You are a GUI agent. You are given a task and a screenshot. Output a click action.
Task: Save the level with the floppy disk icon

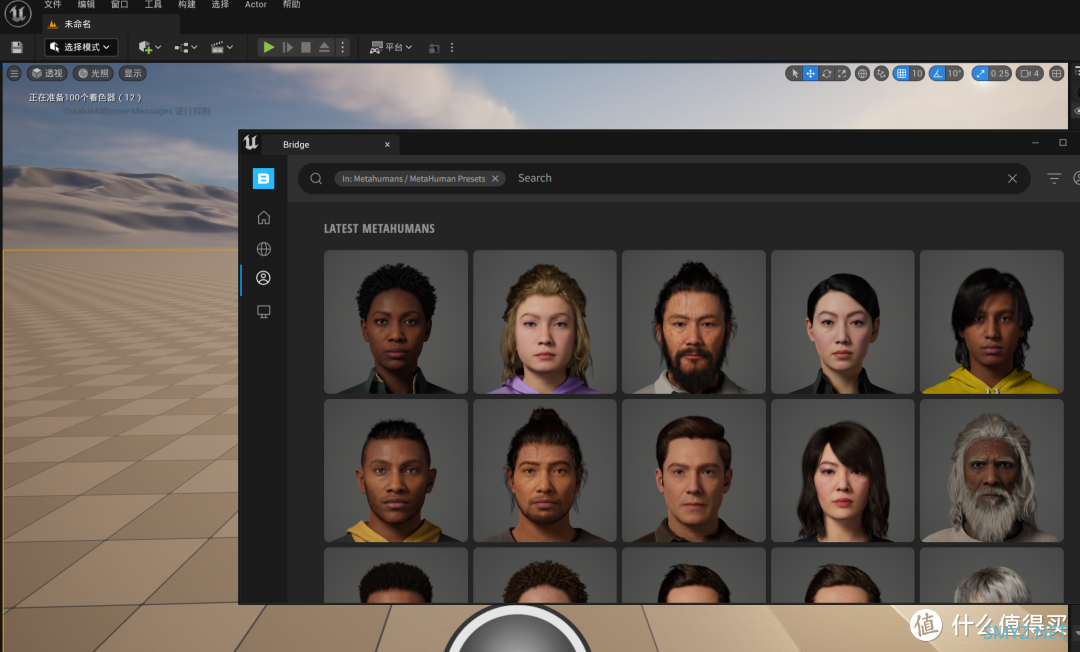(x=17, y=48)
